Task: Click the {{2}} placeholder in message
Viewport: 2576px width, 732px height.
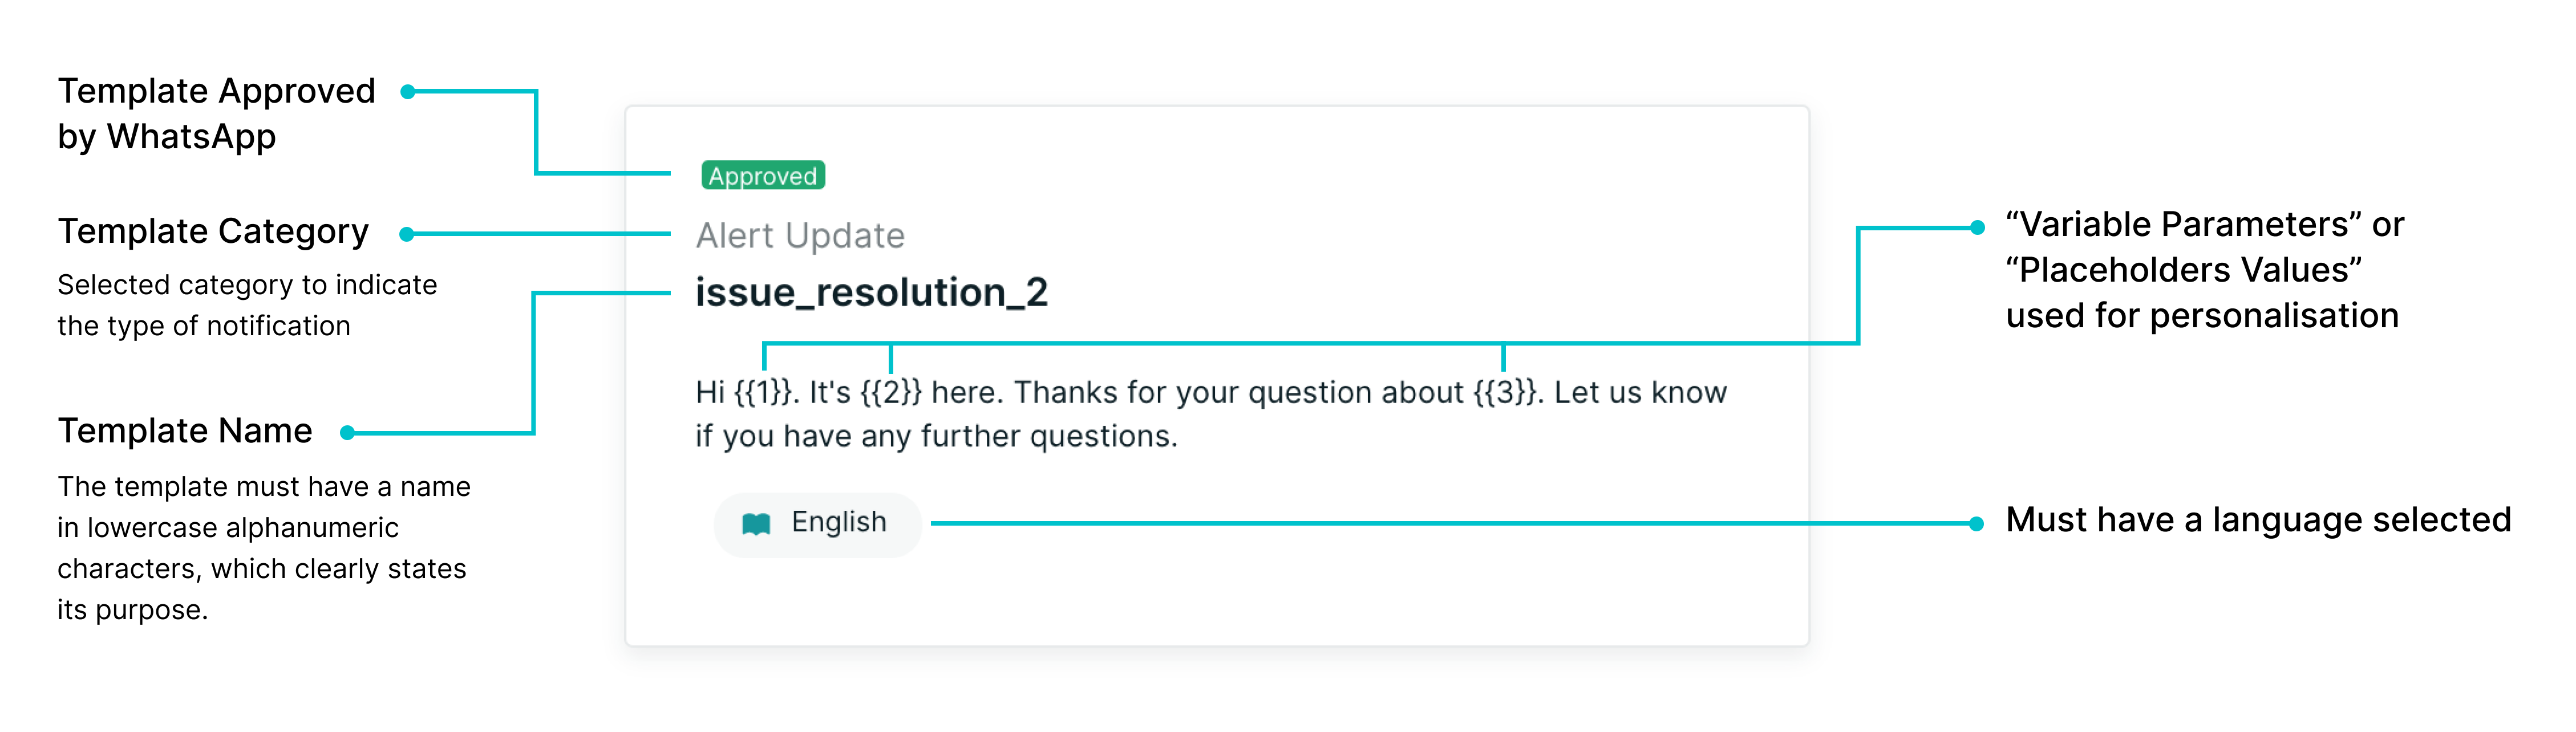Action: pyautogui.click(x=891, y=392)
